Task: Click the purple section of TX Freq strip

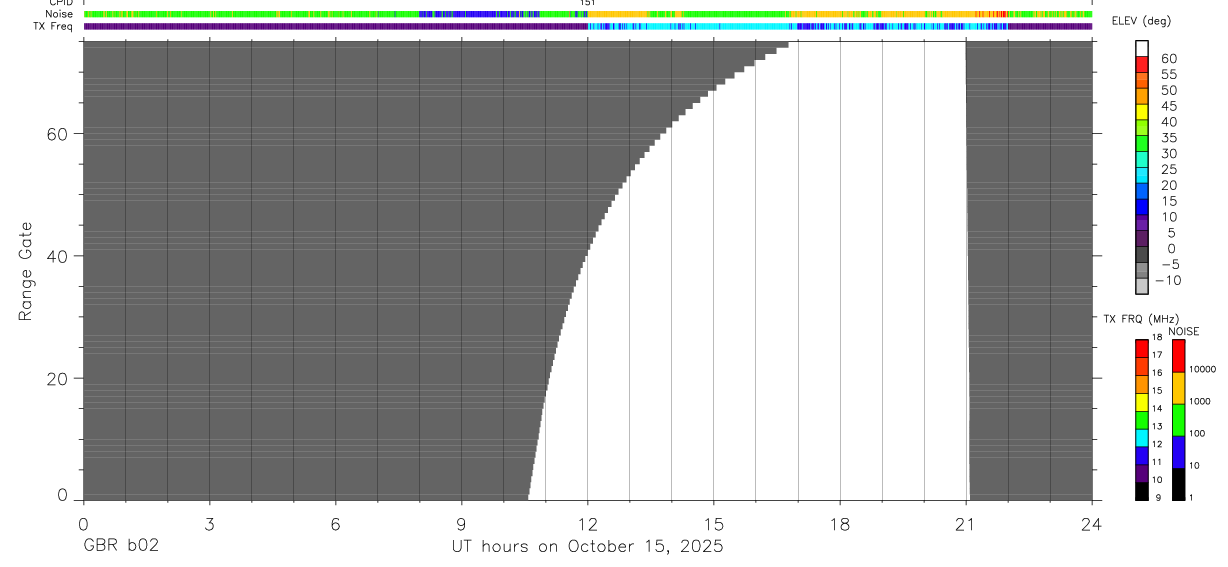Action: pos(335,27)
